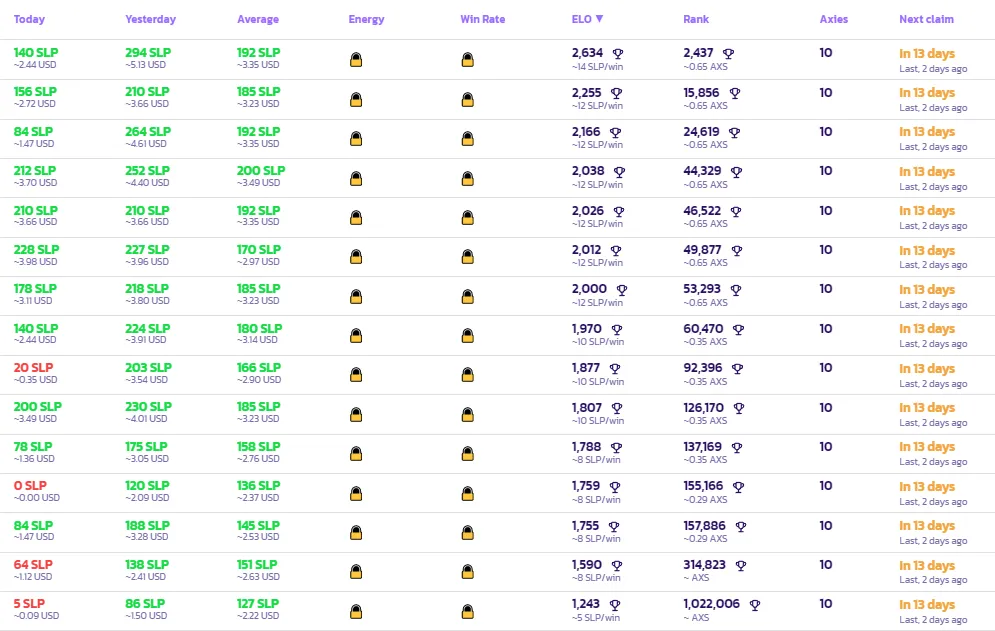Select rank value 24,619
Viewport: 995px width, 631px height.
[x=701, y=132]
